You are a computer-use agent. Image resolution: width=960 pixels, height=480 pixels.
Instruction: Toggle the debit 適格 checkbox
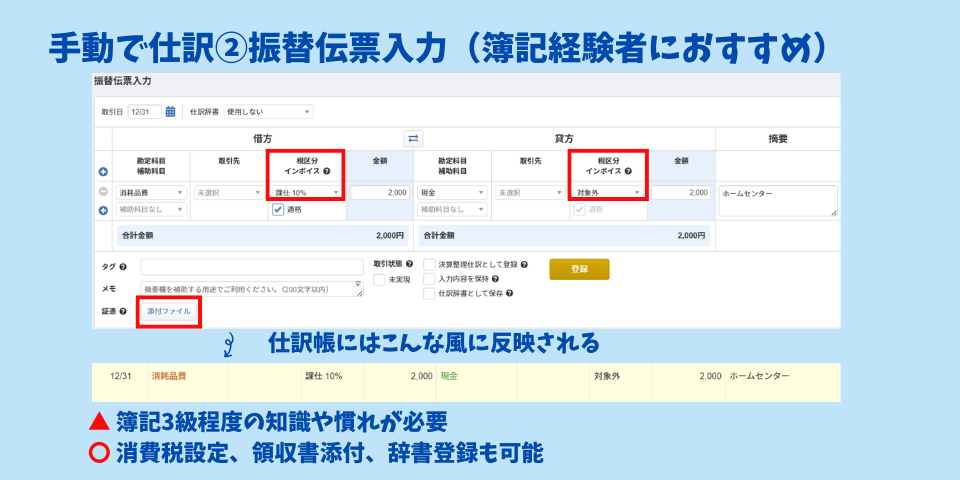click(x=278, y=210)
